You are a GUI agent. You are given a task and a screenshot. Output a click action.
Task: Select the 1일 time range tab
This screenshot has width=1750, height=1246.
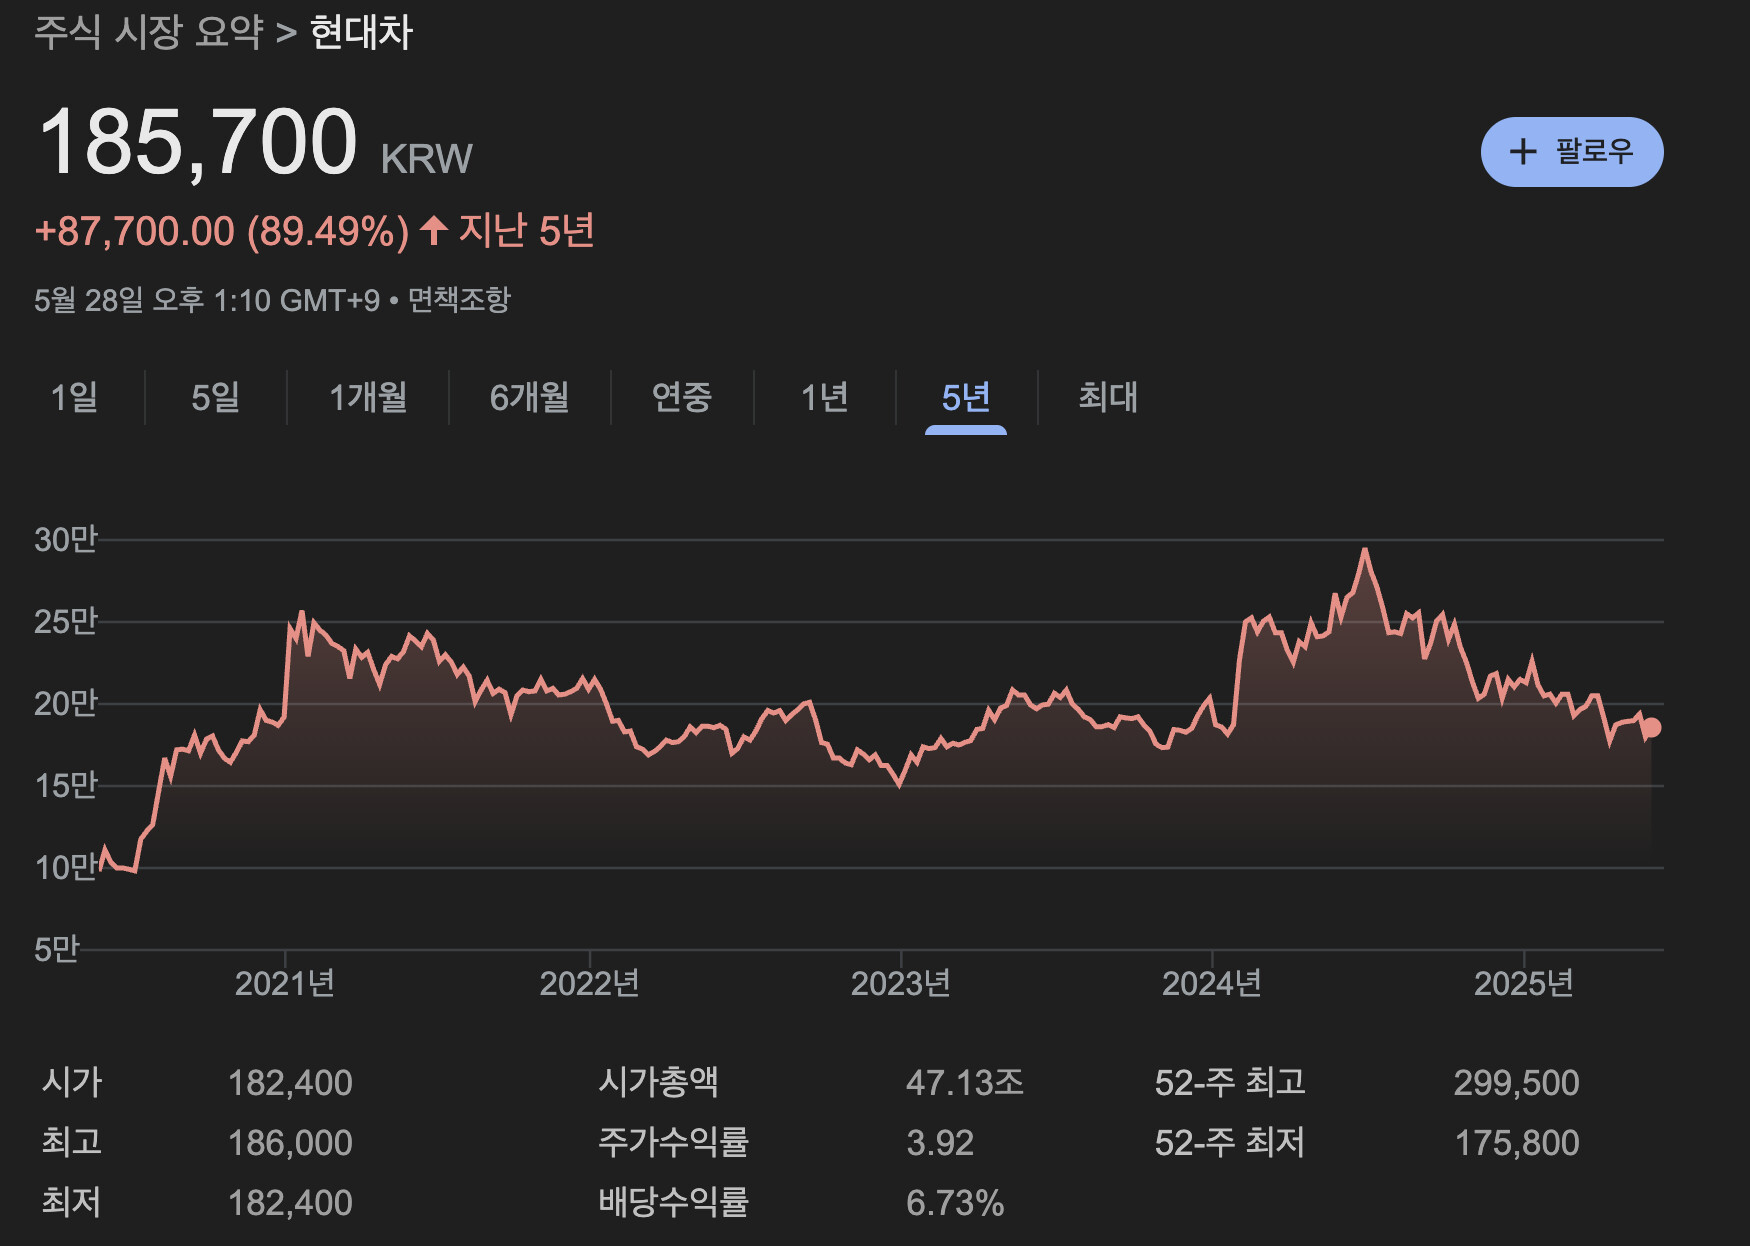tap(74, 397)
